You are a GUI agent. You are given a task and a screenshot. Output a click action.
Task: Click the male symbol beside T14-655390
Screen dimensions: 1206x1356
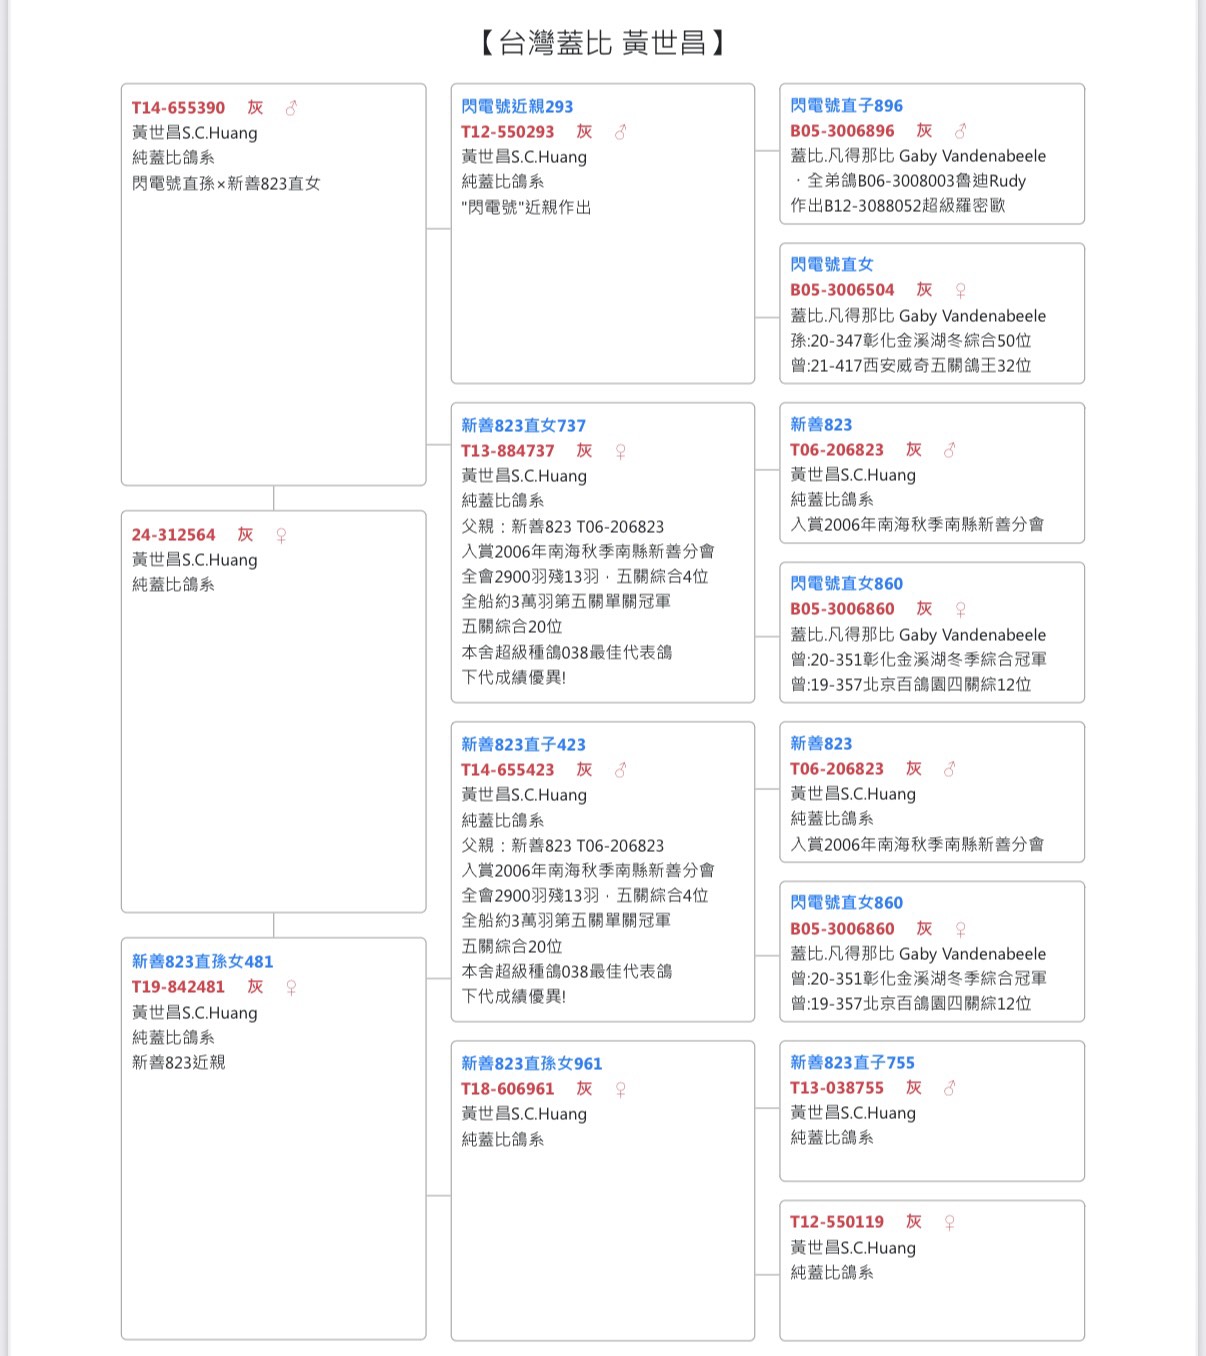291,108
